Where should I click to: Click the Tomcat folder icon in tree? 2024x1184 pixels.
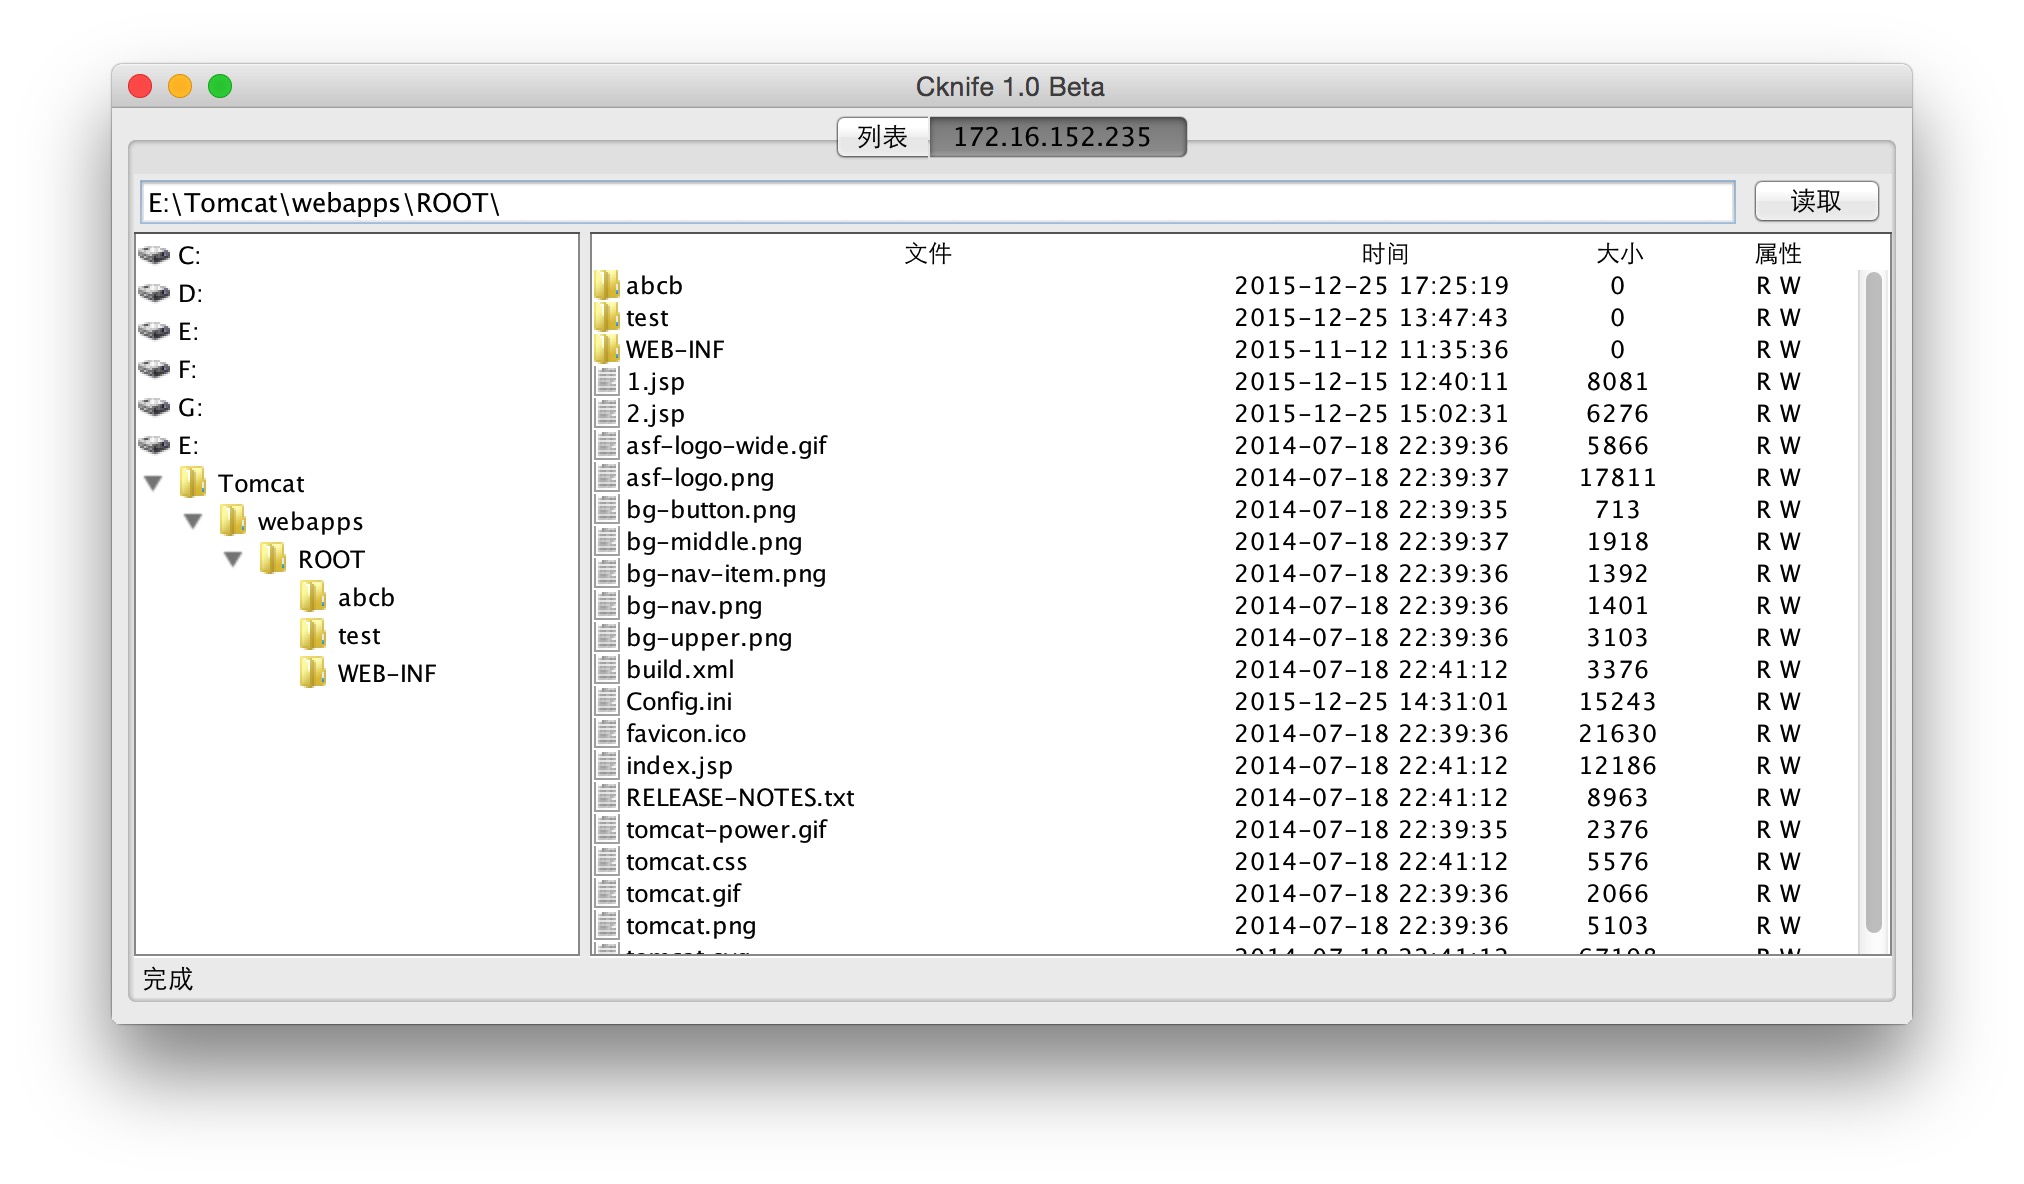[193, 483]
